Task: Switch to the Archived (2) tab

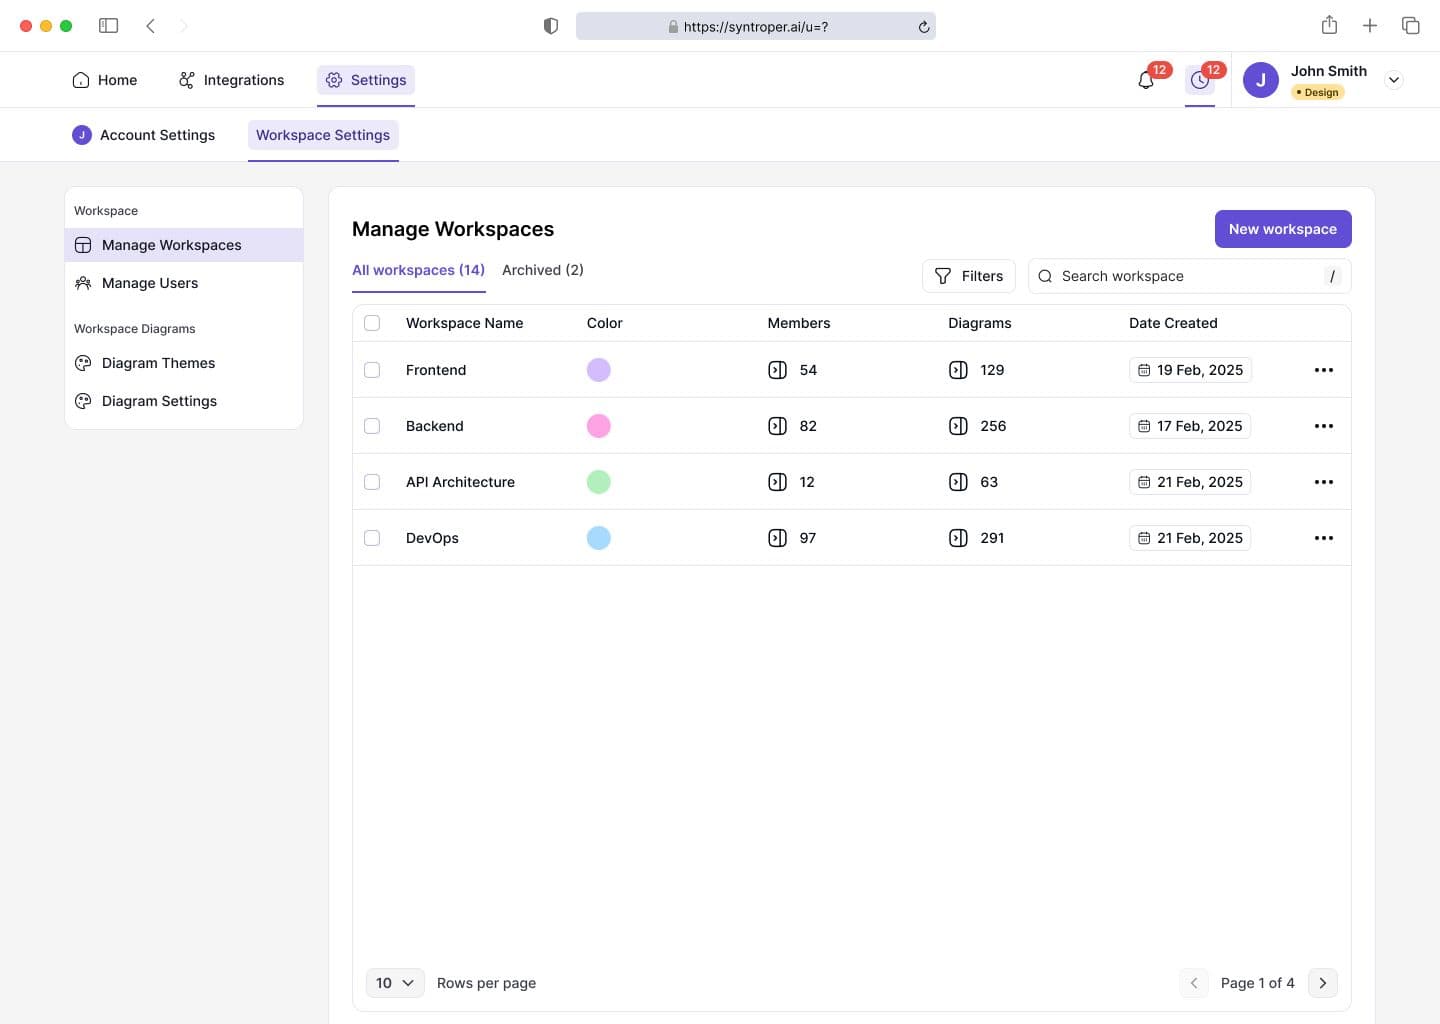Action: click(x=542, y=270)
